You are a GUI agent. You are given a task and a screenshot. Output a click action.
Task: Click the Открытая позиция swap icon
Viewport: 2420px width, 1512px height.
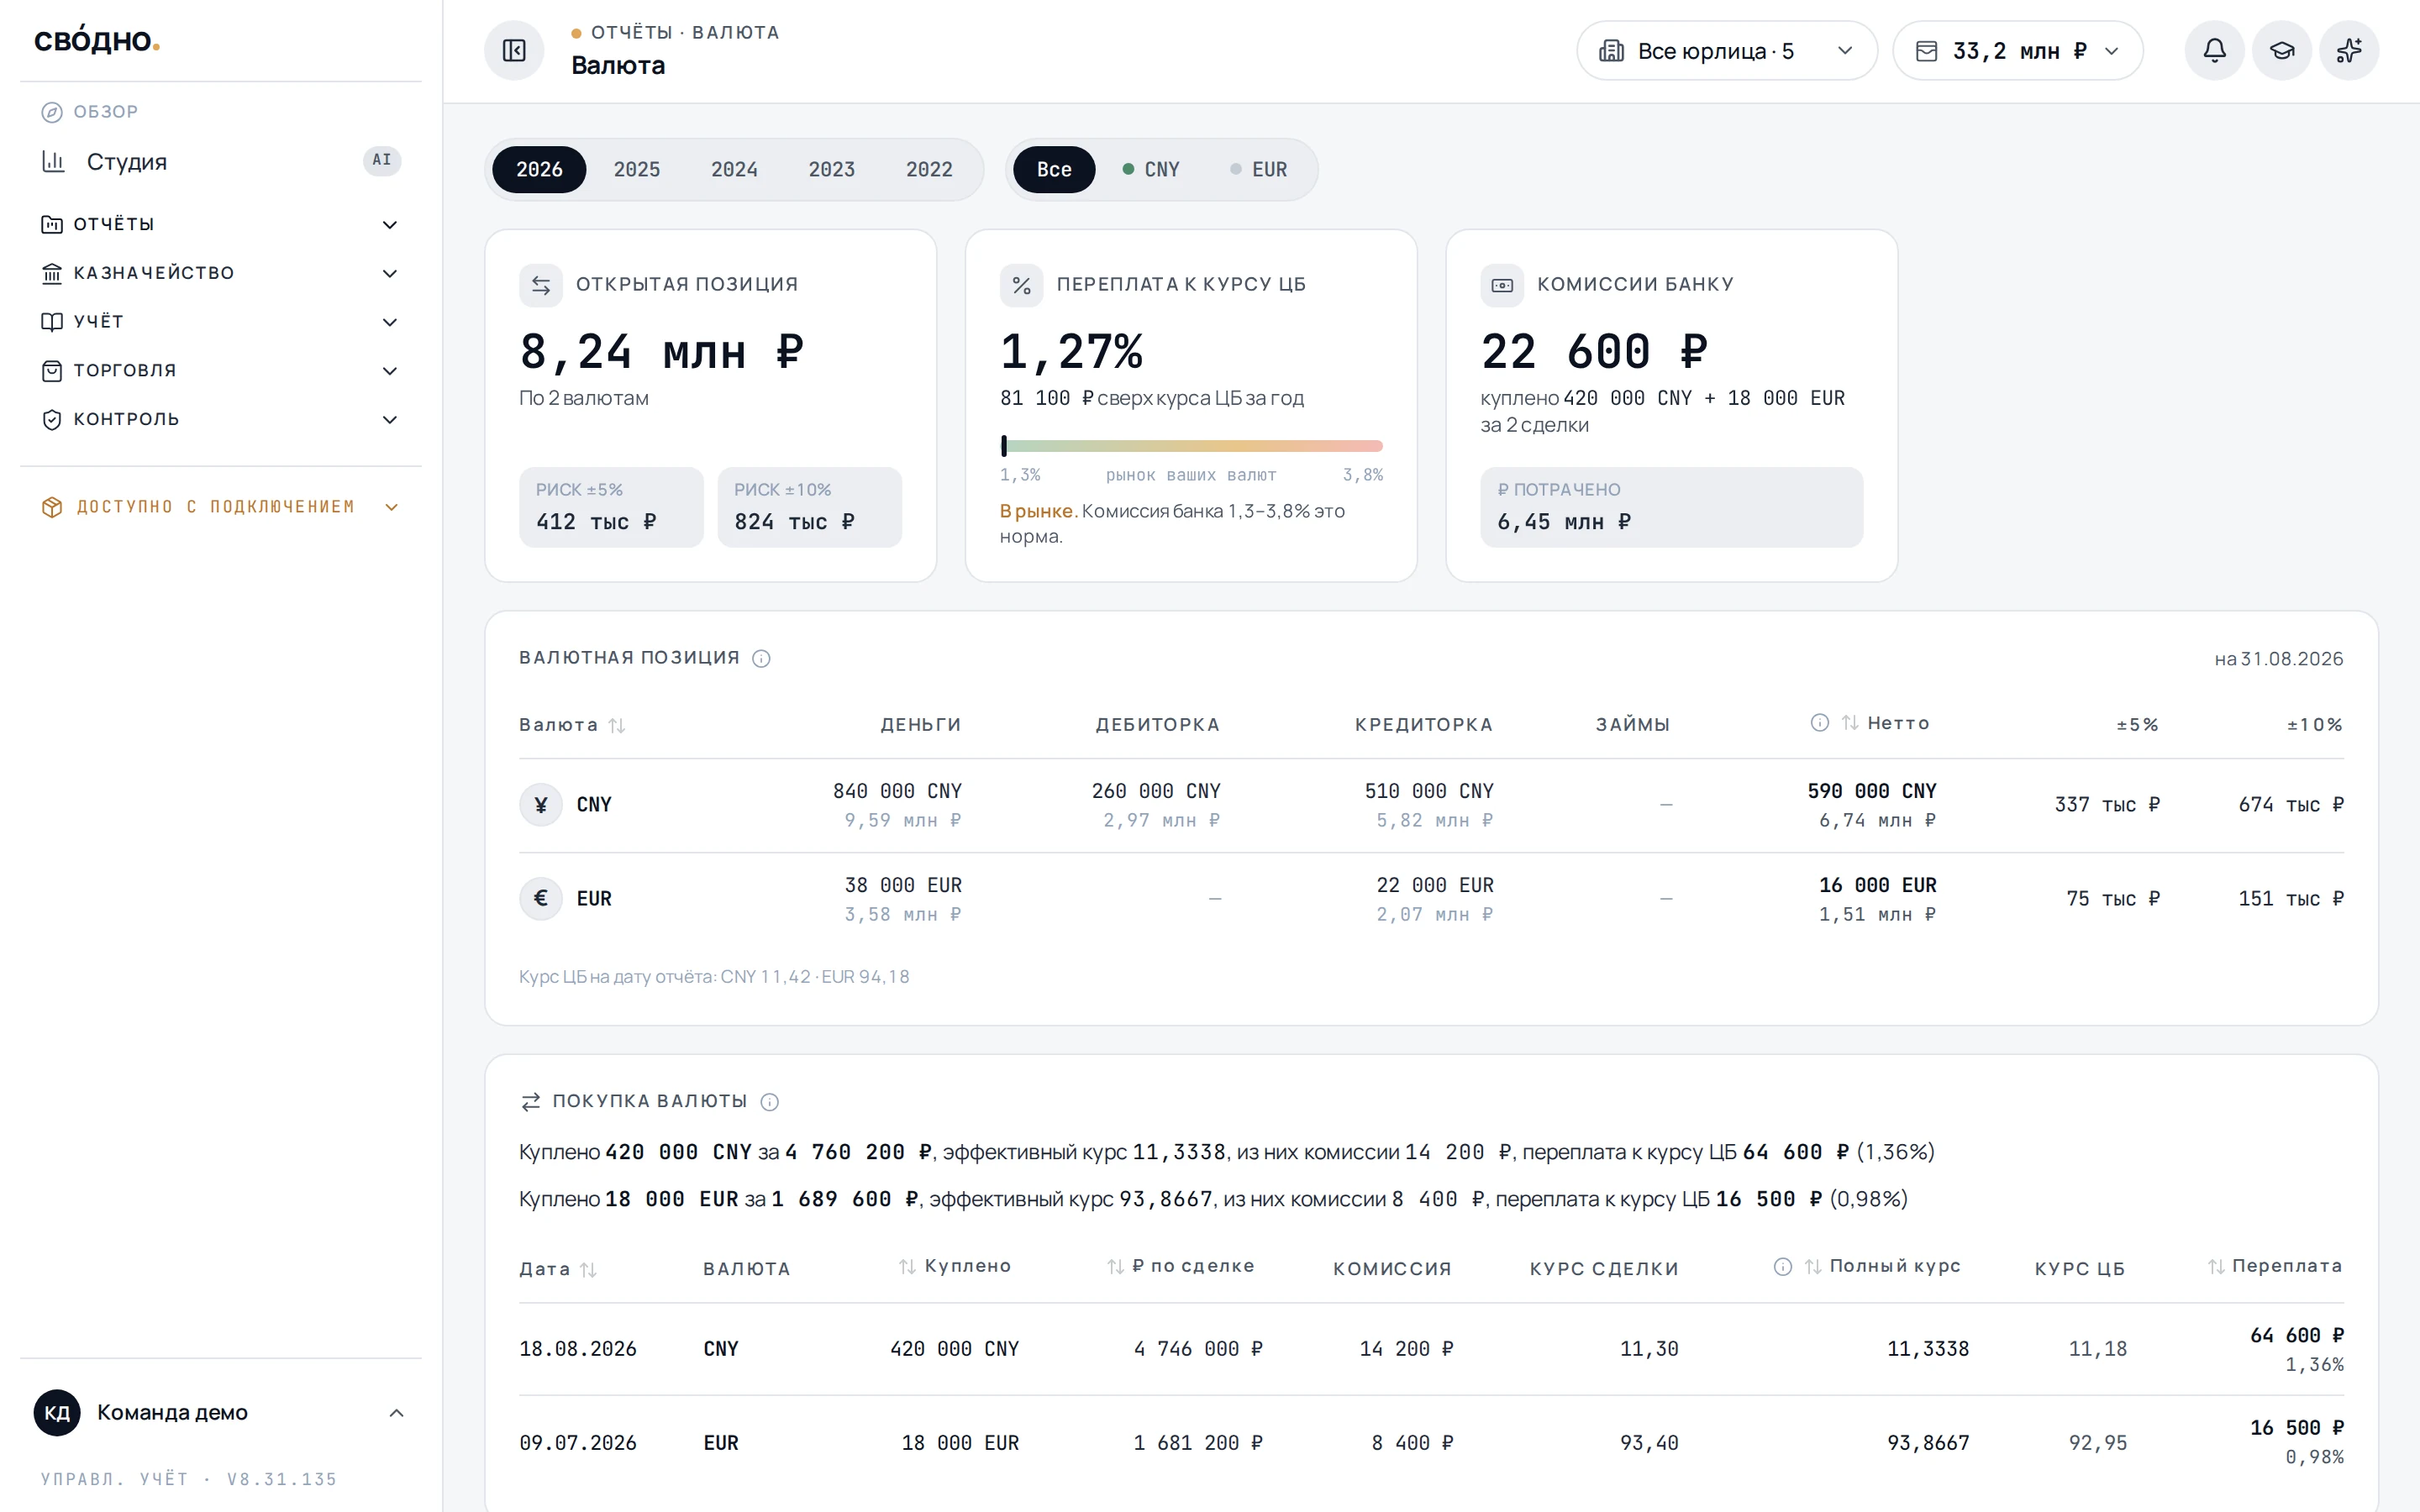click(541, 285)
